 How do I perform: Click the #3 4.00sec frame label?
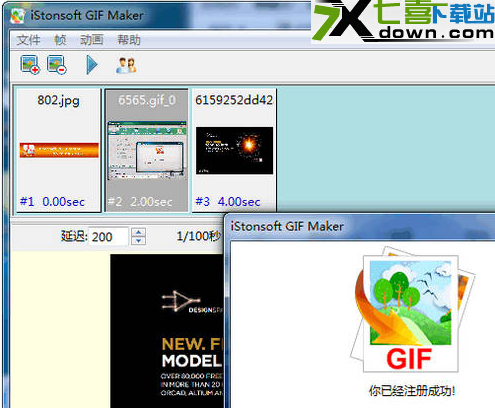[x=228, y=202]
